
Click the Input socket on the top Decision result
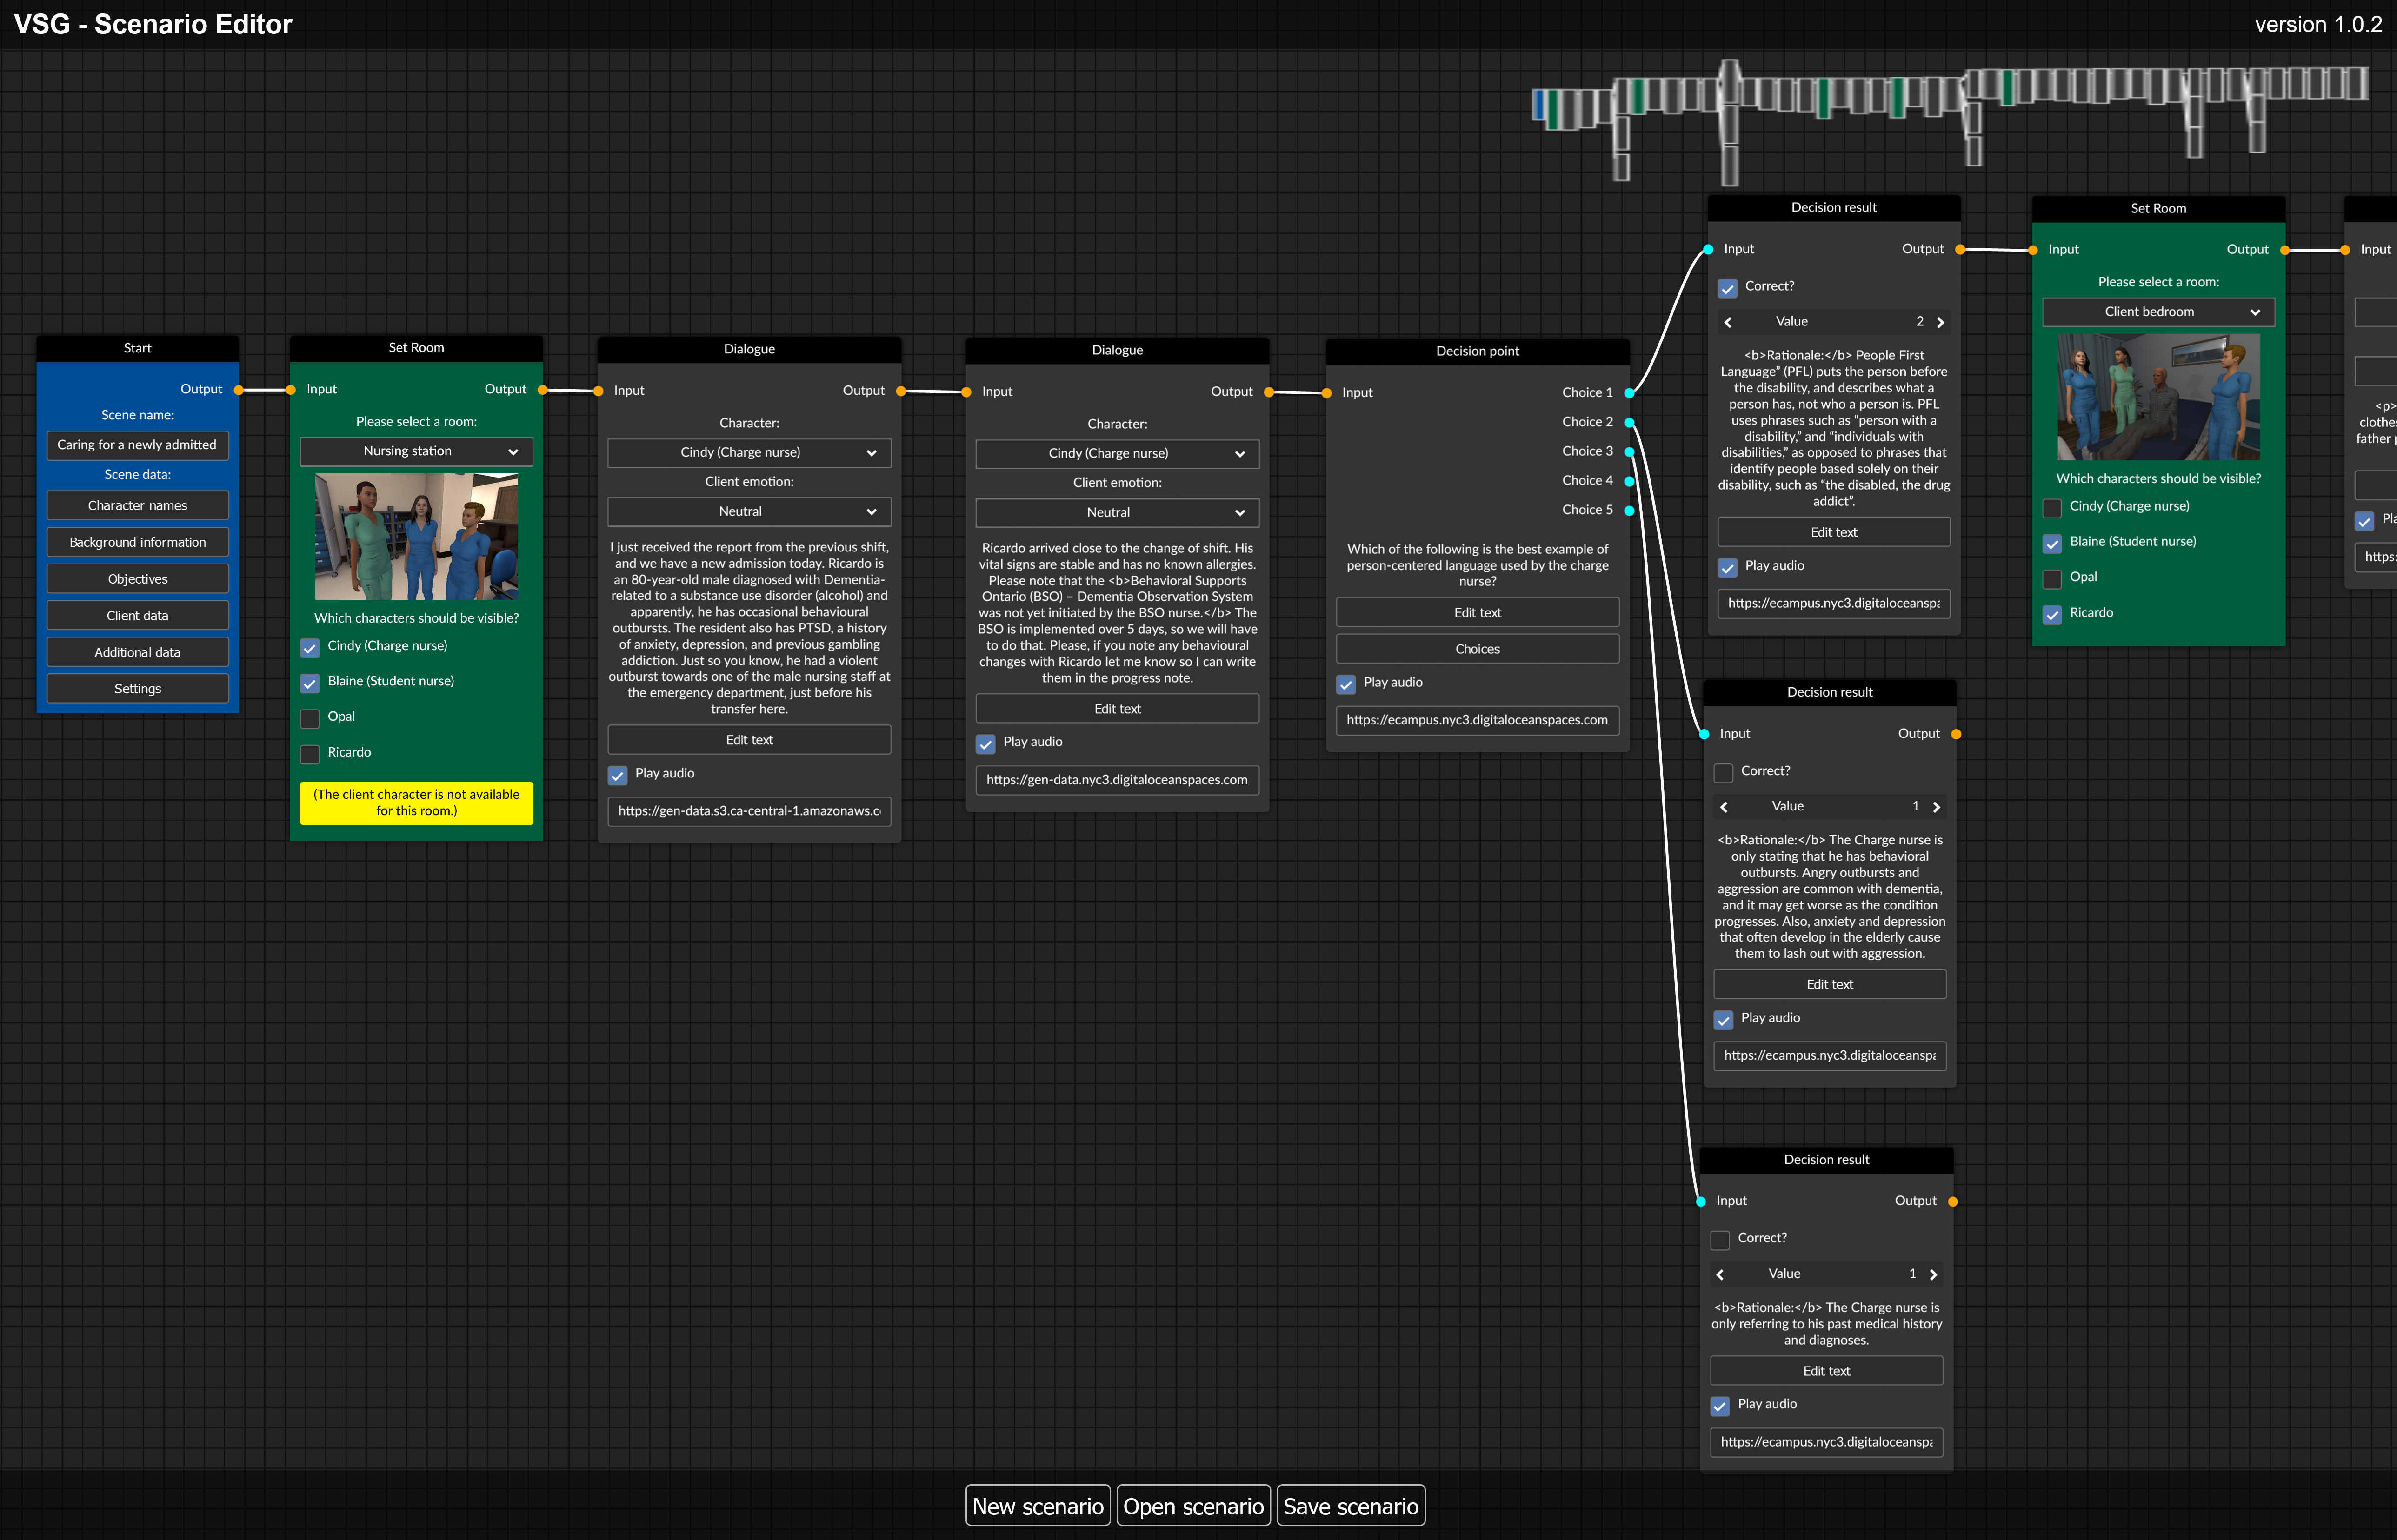click(1710, 249)
